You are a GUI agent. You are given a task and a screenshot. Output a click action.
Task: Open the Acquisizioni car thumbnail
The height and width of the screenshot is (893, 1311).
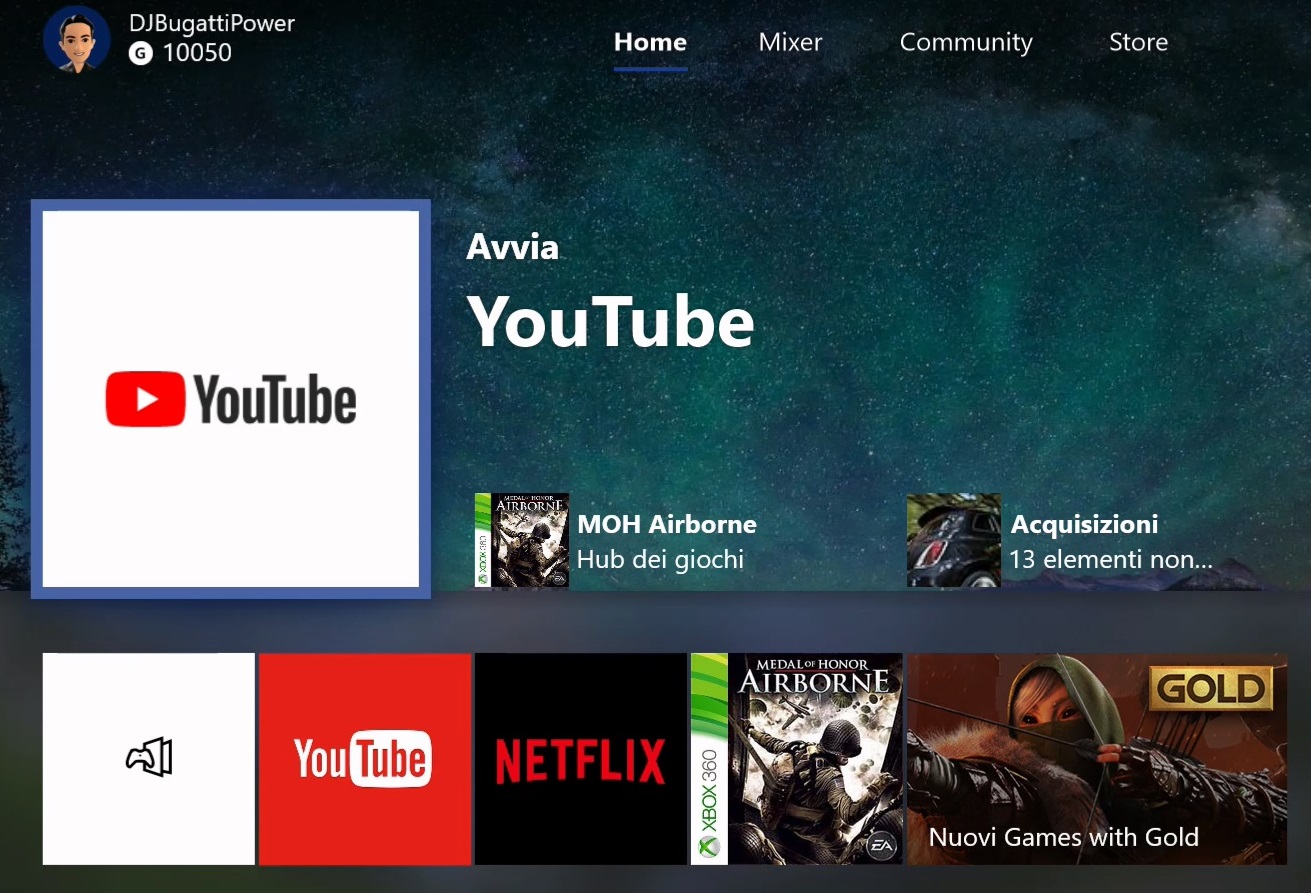tap(953, 540)
